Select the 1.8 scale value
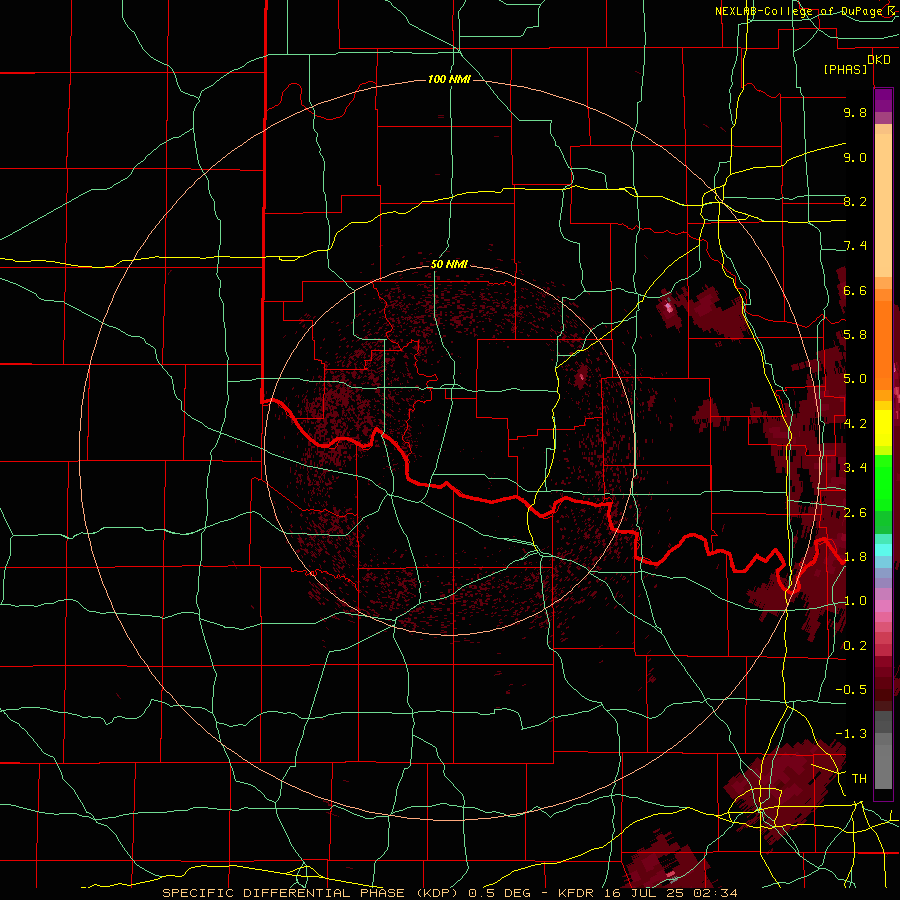 pyautogui.click(x=855, y=557)
